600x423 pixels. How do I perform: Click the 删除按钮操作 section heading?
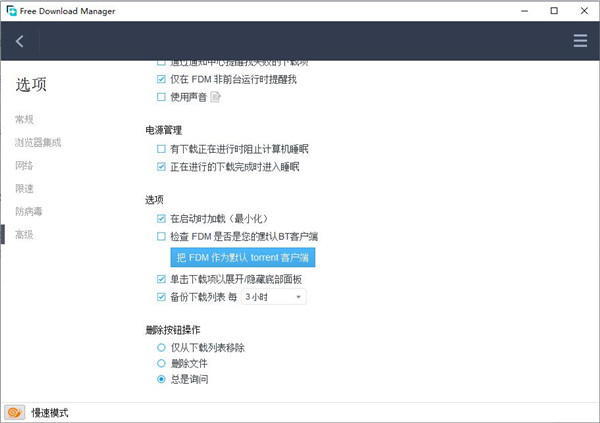tap(173, 330)
